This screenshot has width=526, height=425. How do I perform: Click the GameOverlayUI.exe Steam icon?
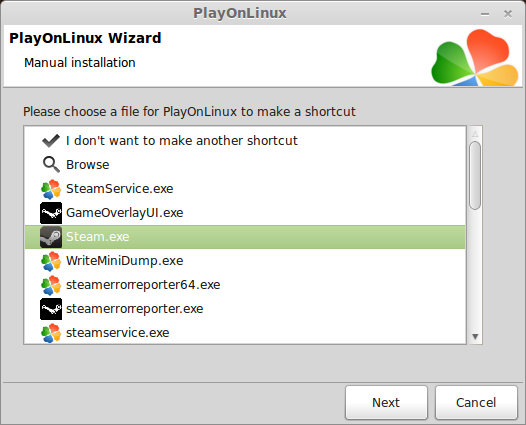click(51, 213)
